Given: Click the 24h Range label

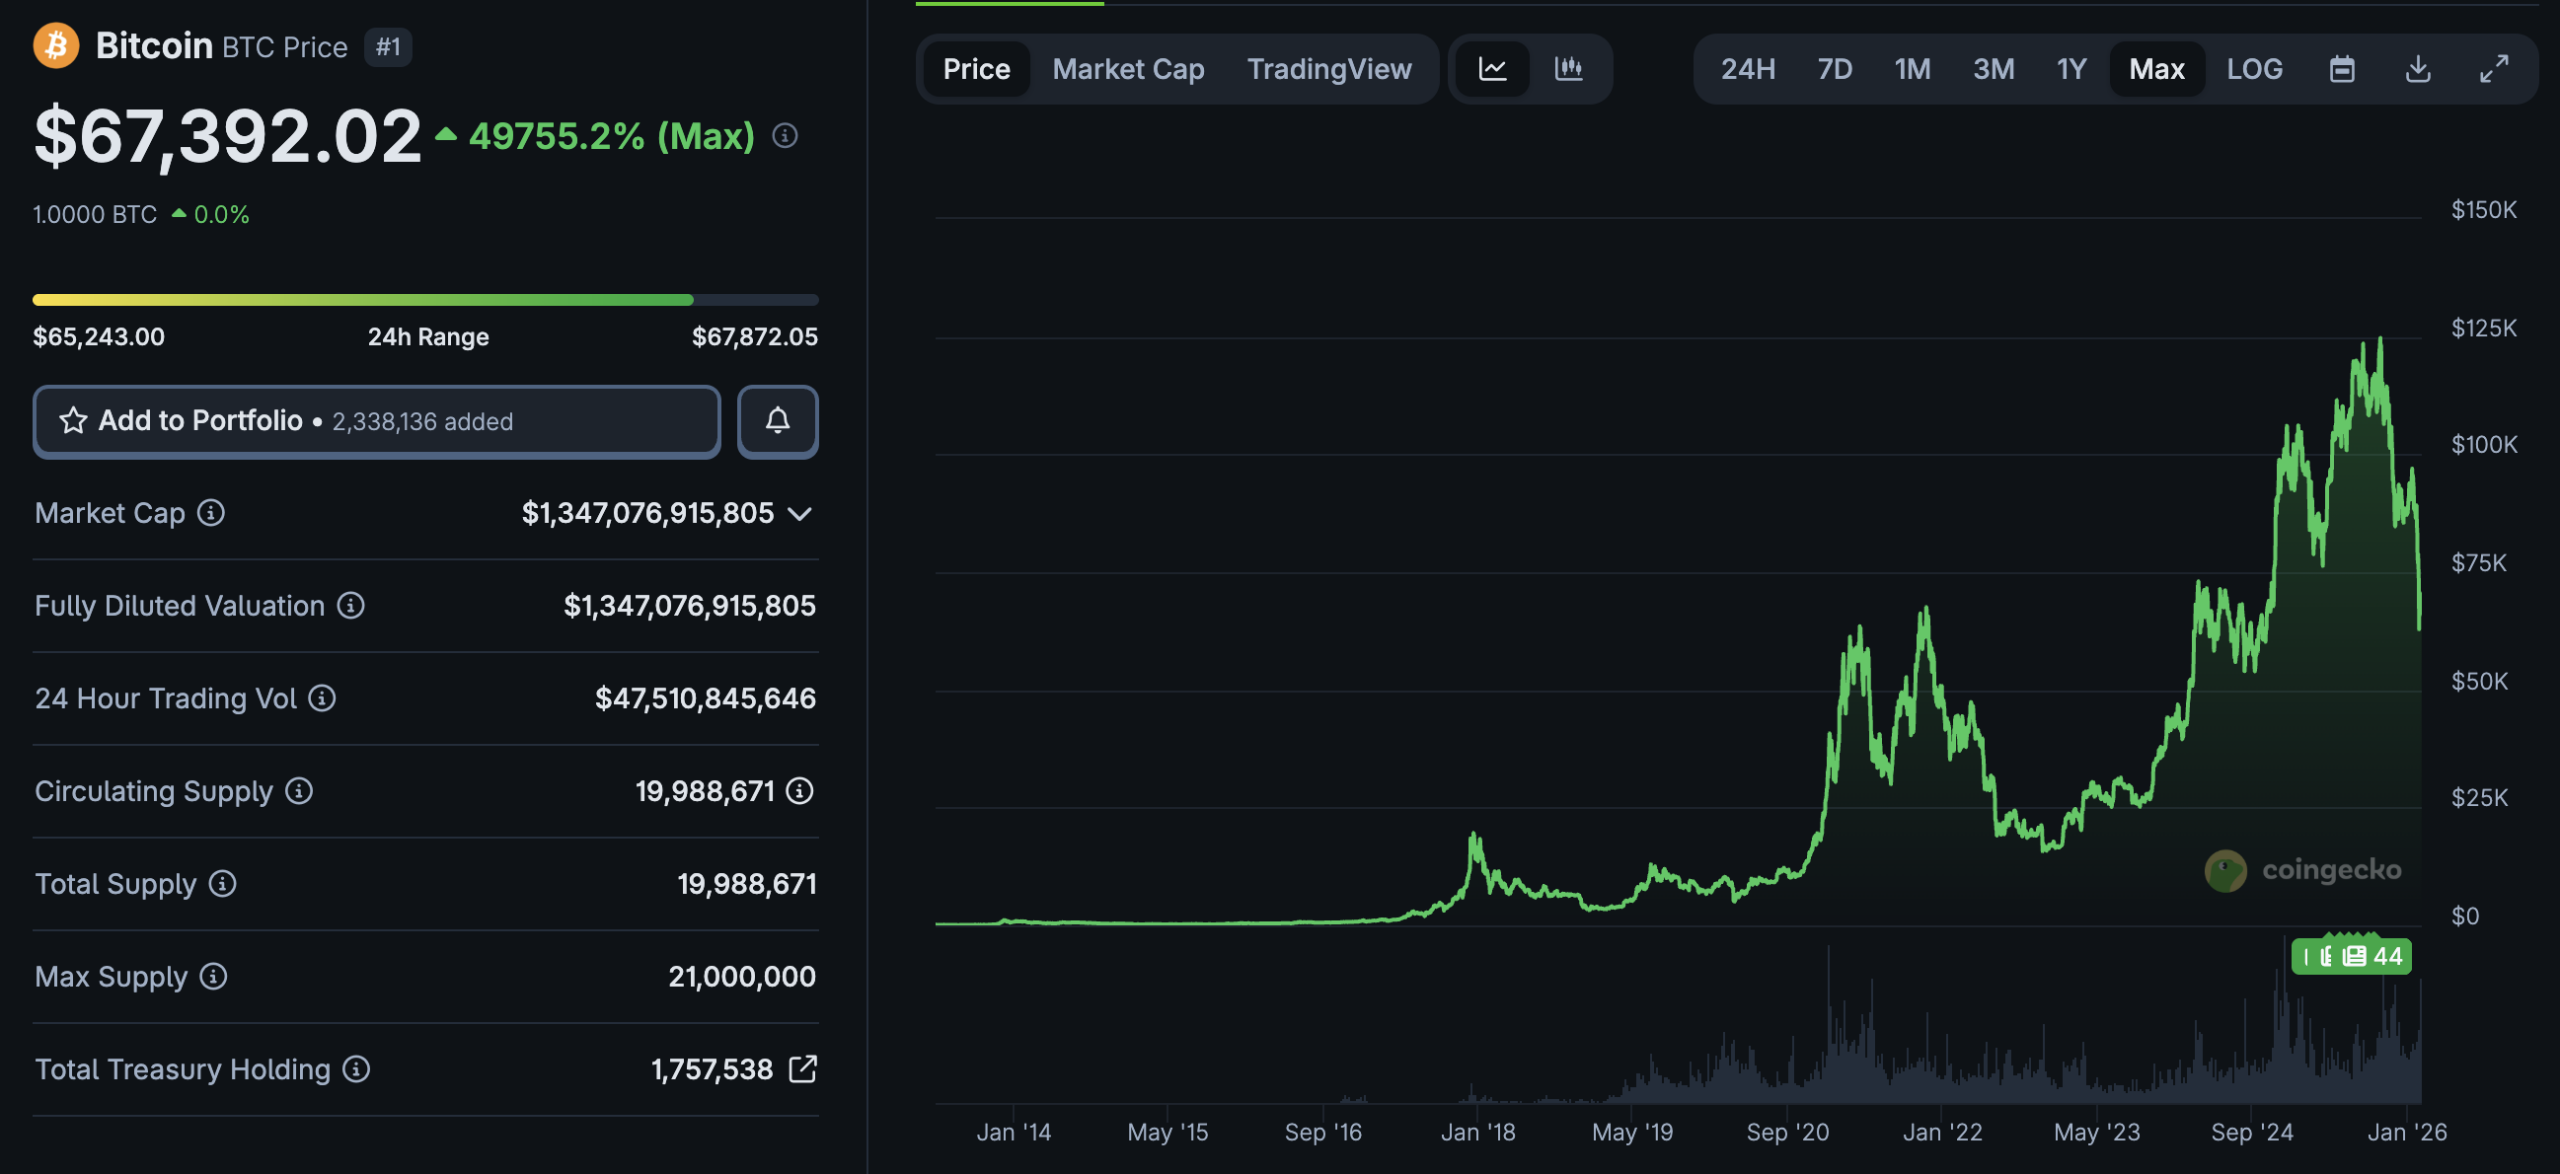Looking at the screenshot, I should click(428, 337).
